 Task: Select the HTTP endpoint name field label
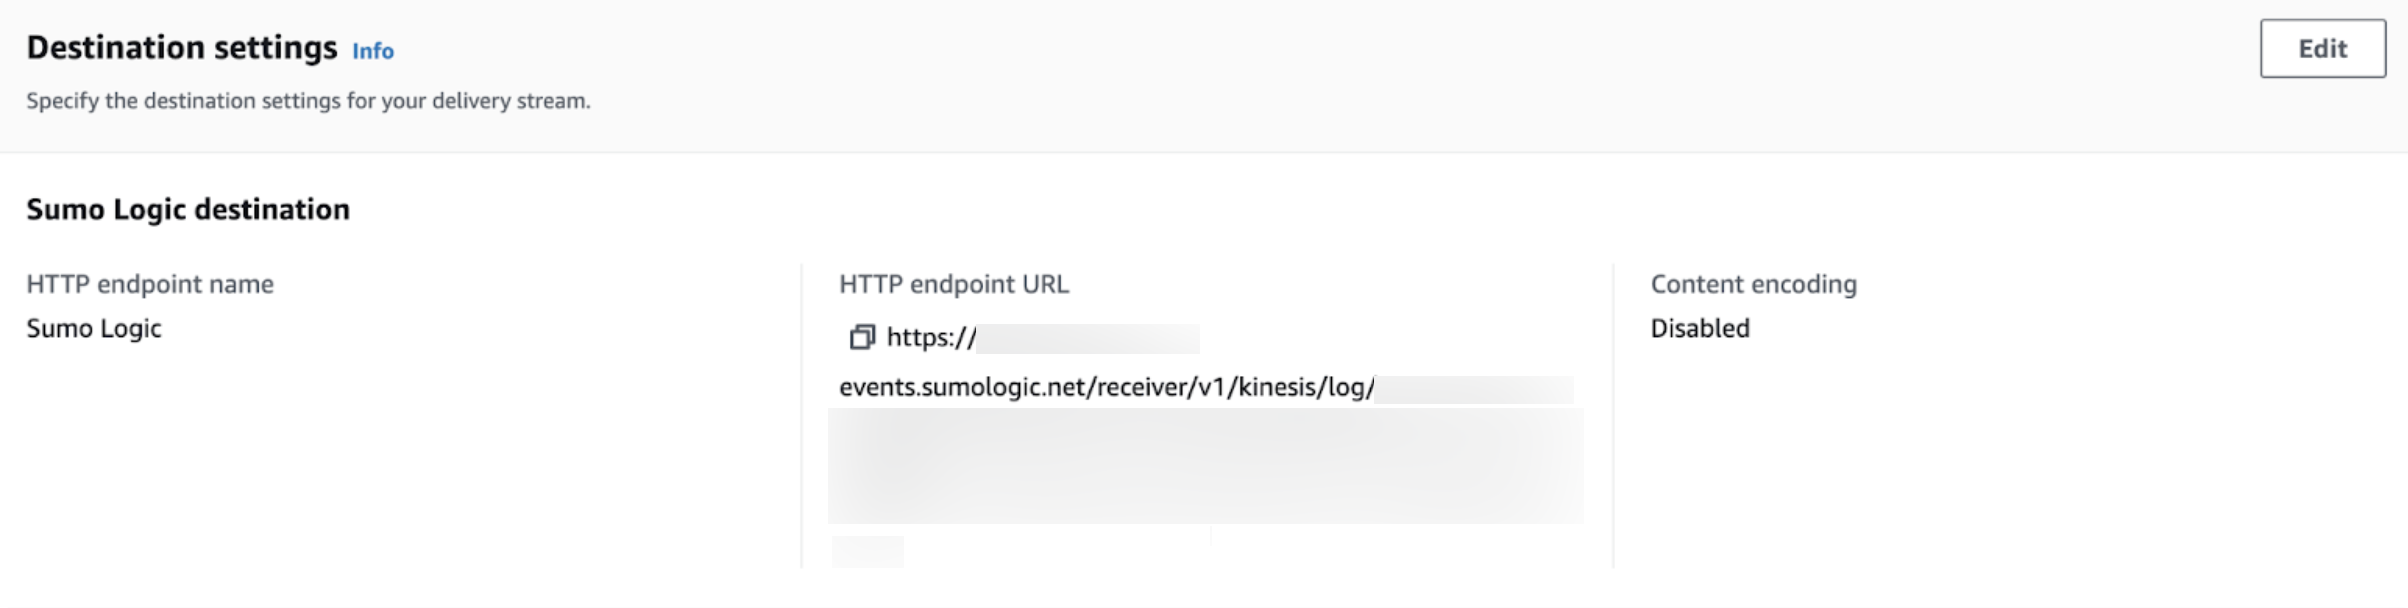[149, 283]
